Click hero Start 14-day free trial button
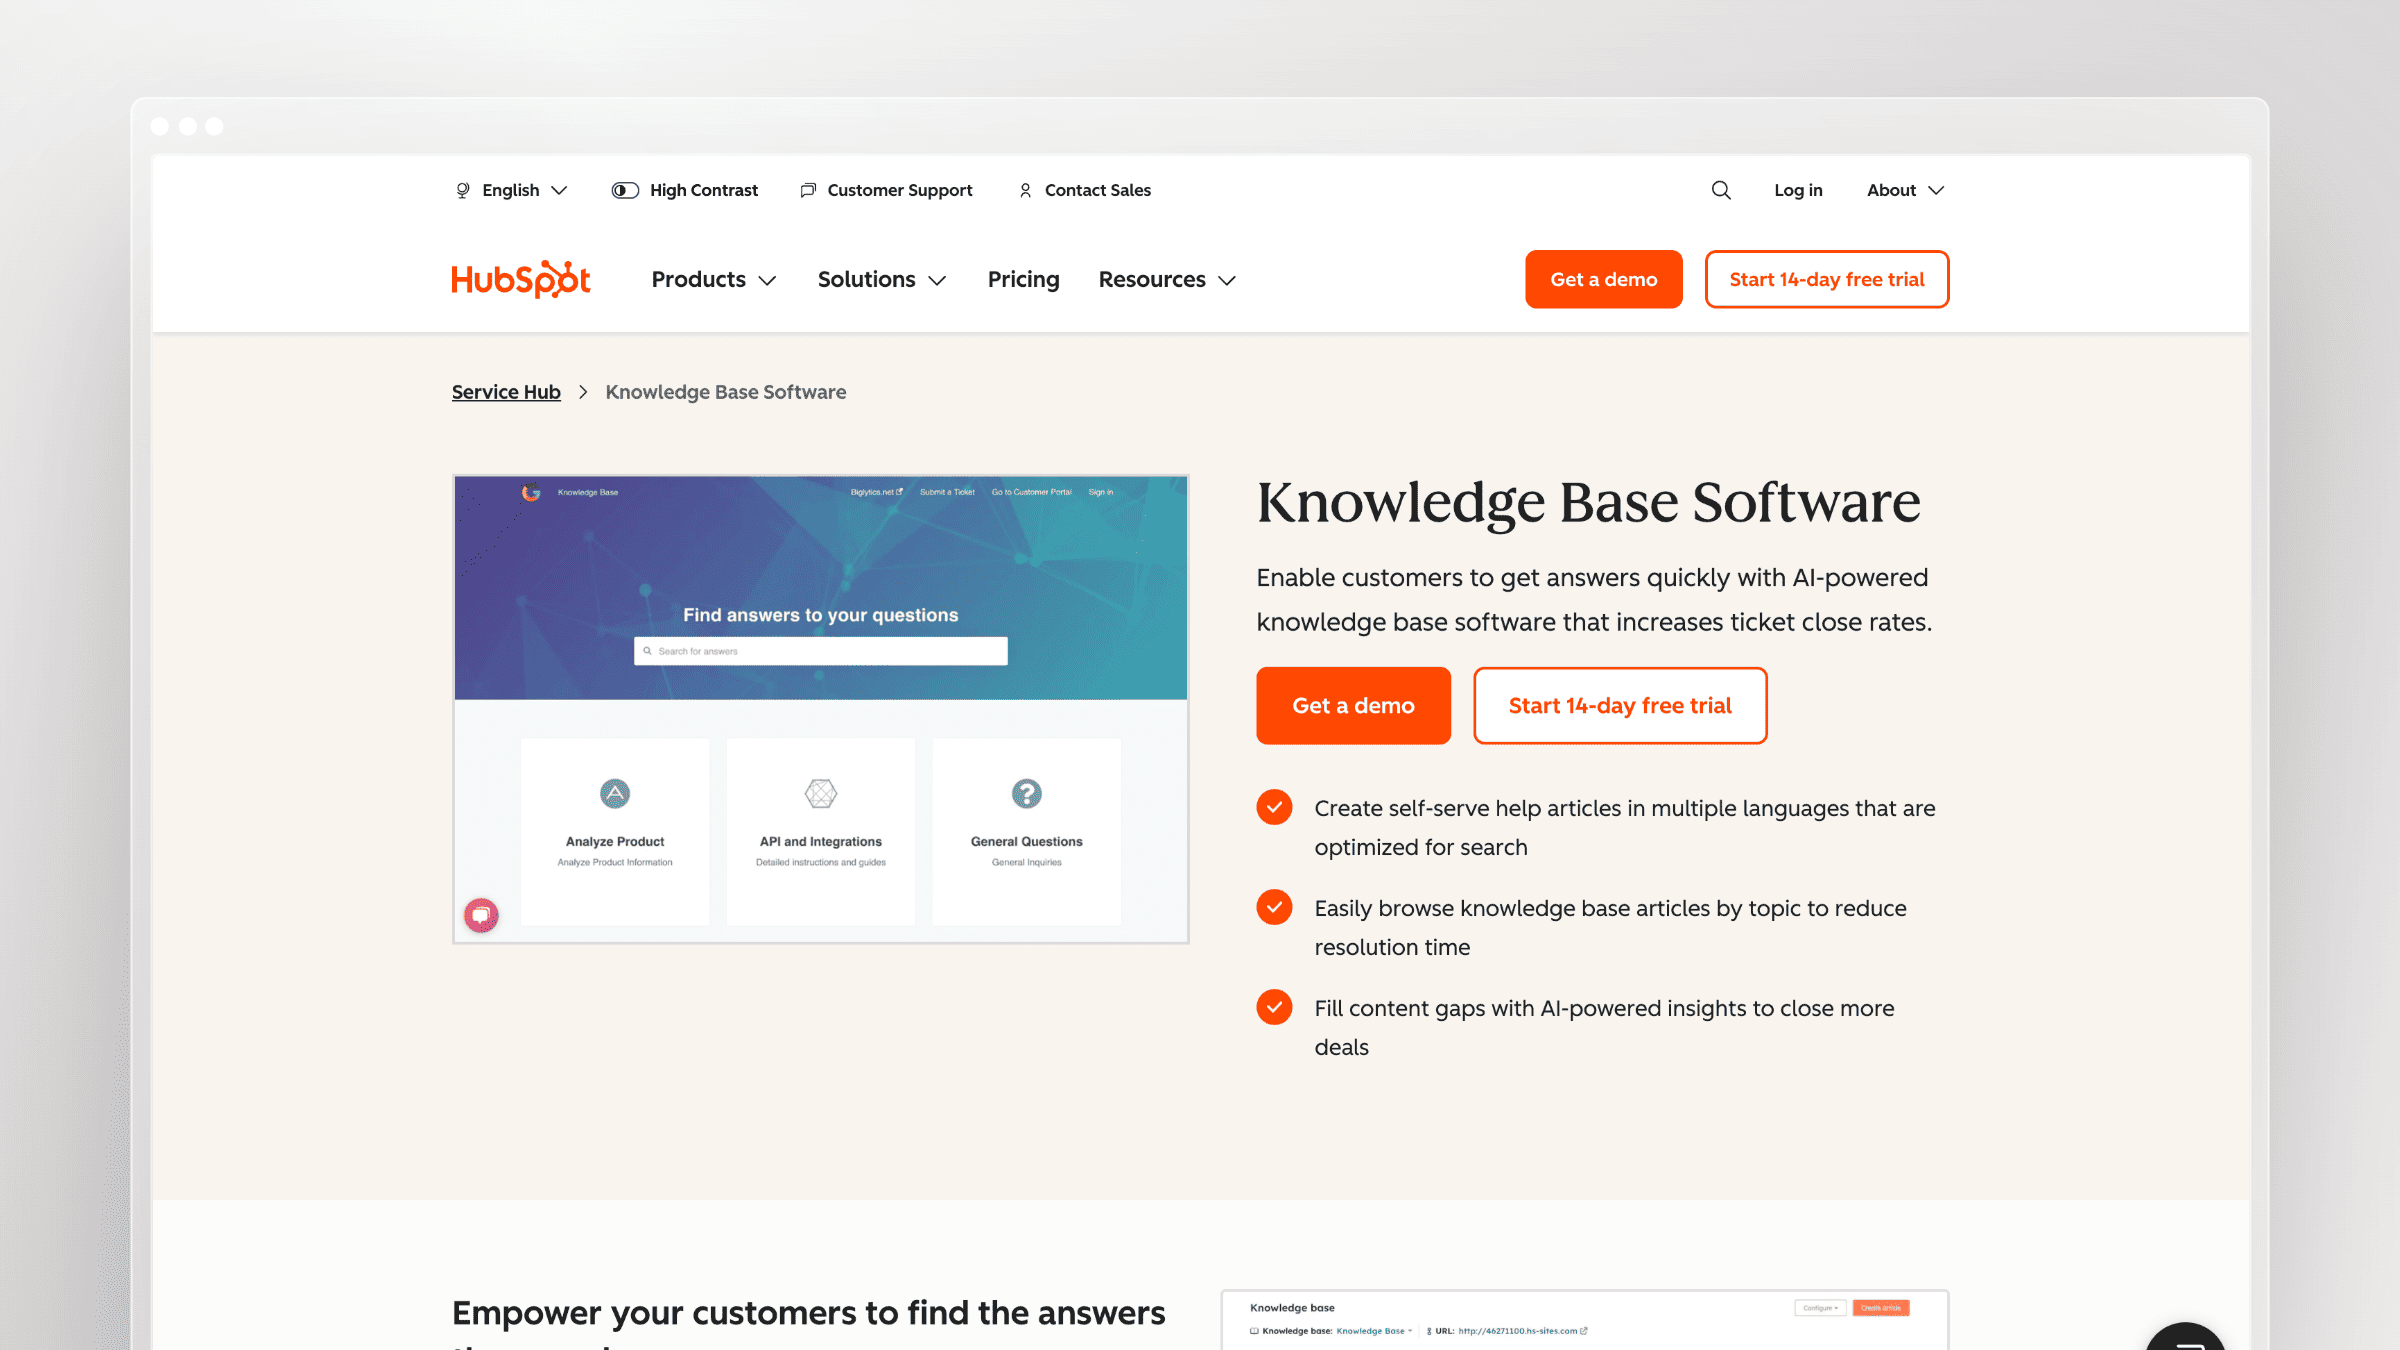Screen dimensions: 2400x1350 tap(1620, 705)
